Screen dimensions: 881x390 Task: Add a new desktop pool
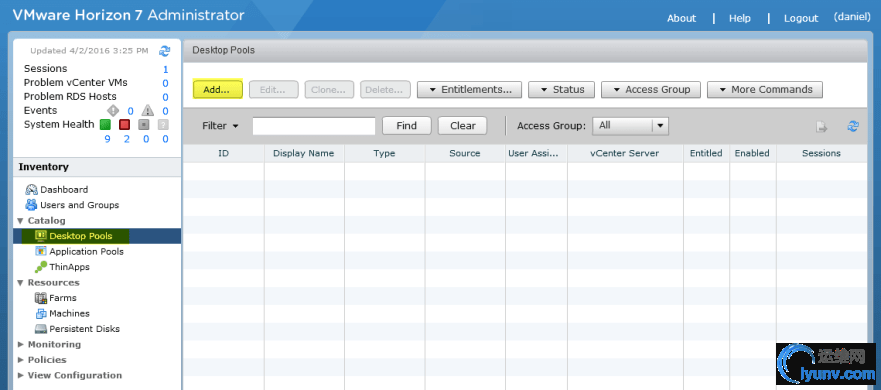point(217,89)
